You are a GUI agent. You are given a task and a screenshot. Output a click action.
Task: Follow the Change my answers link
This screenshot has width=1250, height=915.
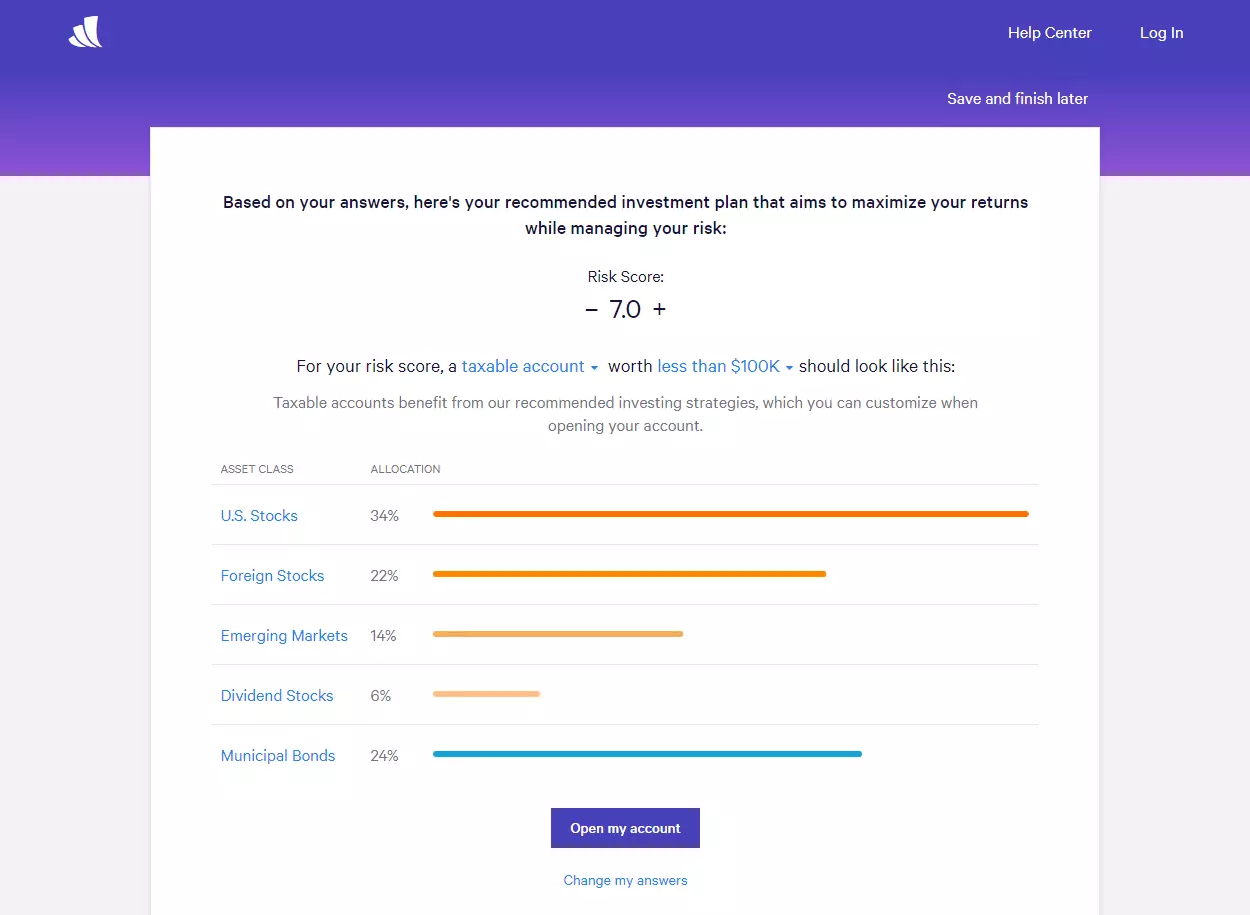tap(625, 881)
